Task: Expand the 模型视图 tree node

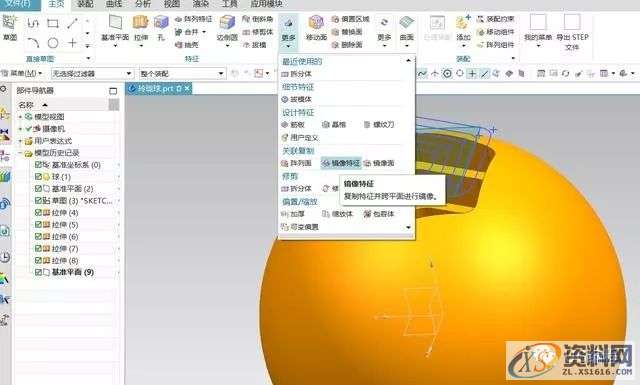Action: pyautogui.click(x=20, y=117)
